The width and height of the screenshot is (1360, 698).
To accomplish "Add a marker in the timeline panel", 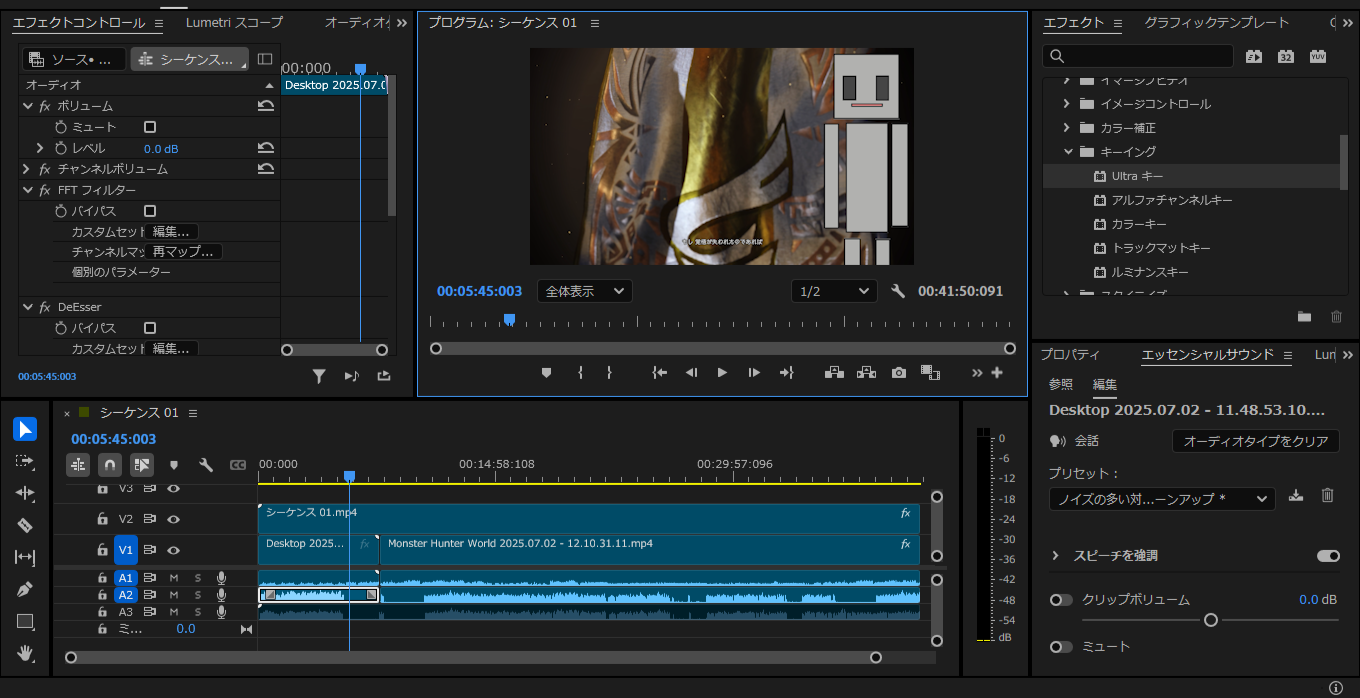I will click(x=174, y=465).
